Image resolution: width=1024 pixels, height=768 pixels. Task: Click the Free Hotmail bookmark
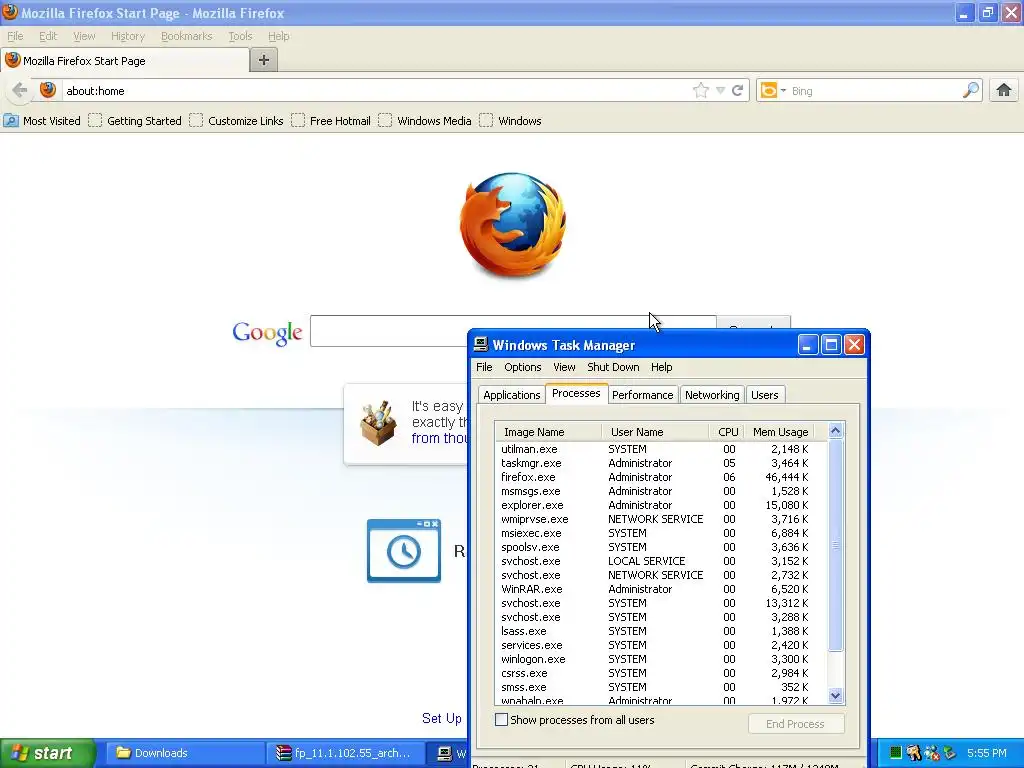pos(331,121)
